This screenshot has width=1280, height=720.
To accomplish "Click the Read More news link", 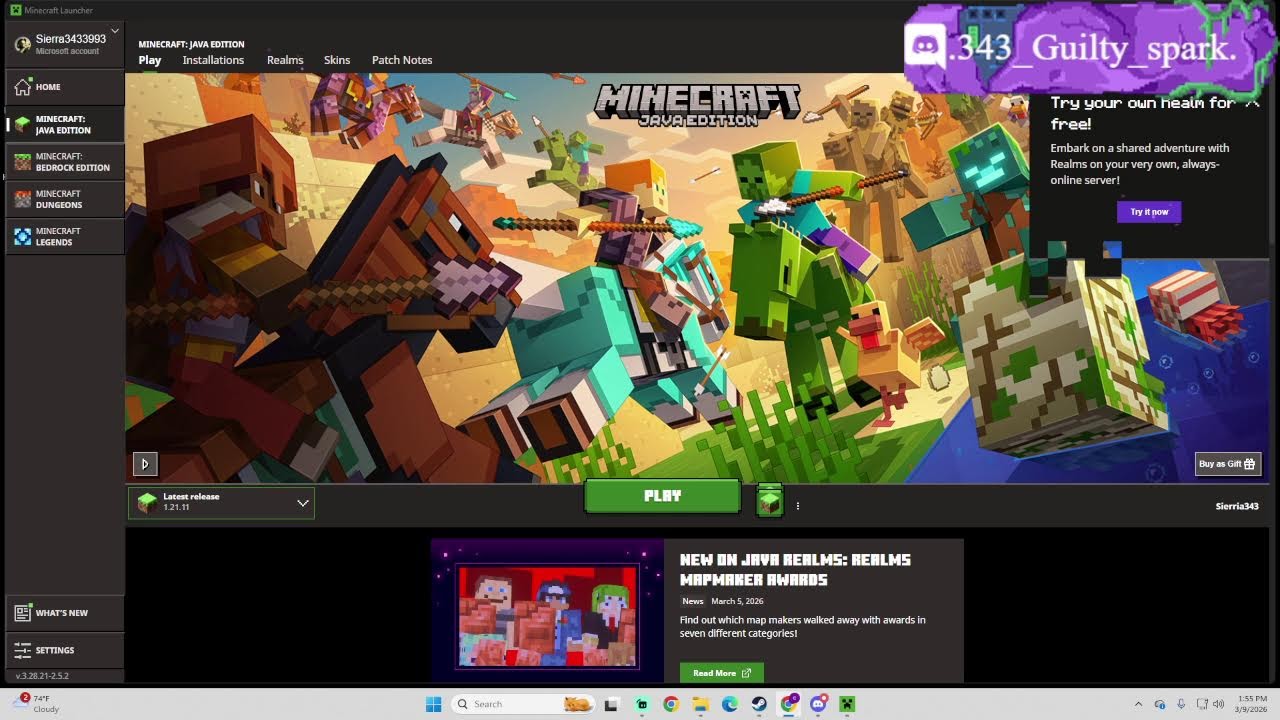I will pos(721,673).
